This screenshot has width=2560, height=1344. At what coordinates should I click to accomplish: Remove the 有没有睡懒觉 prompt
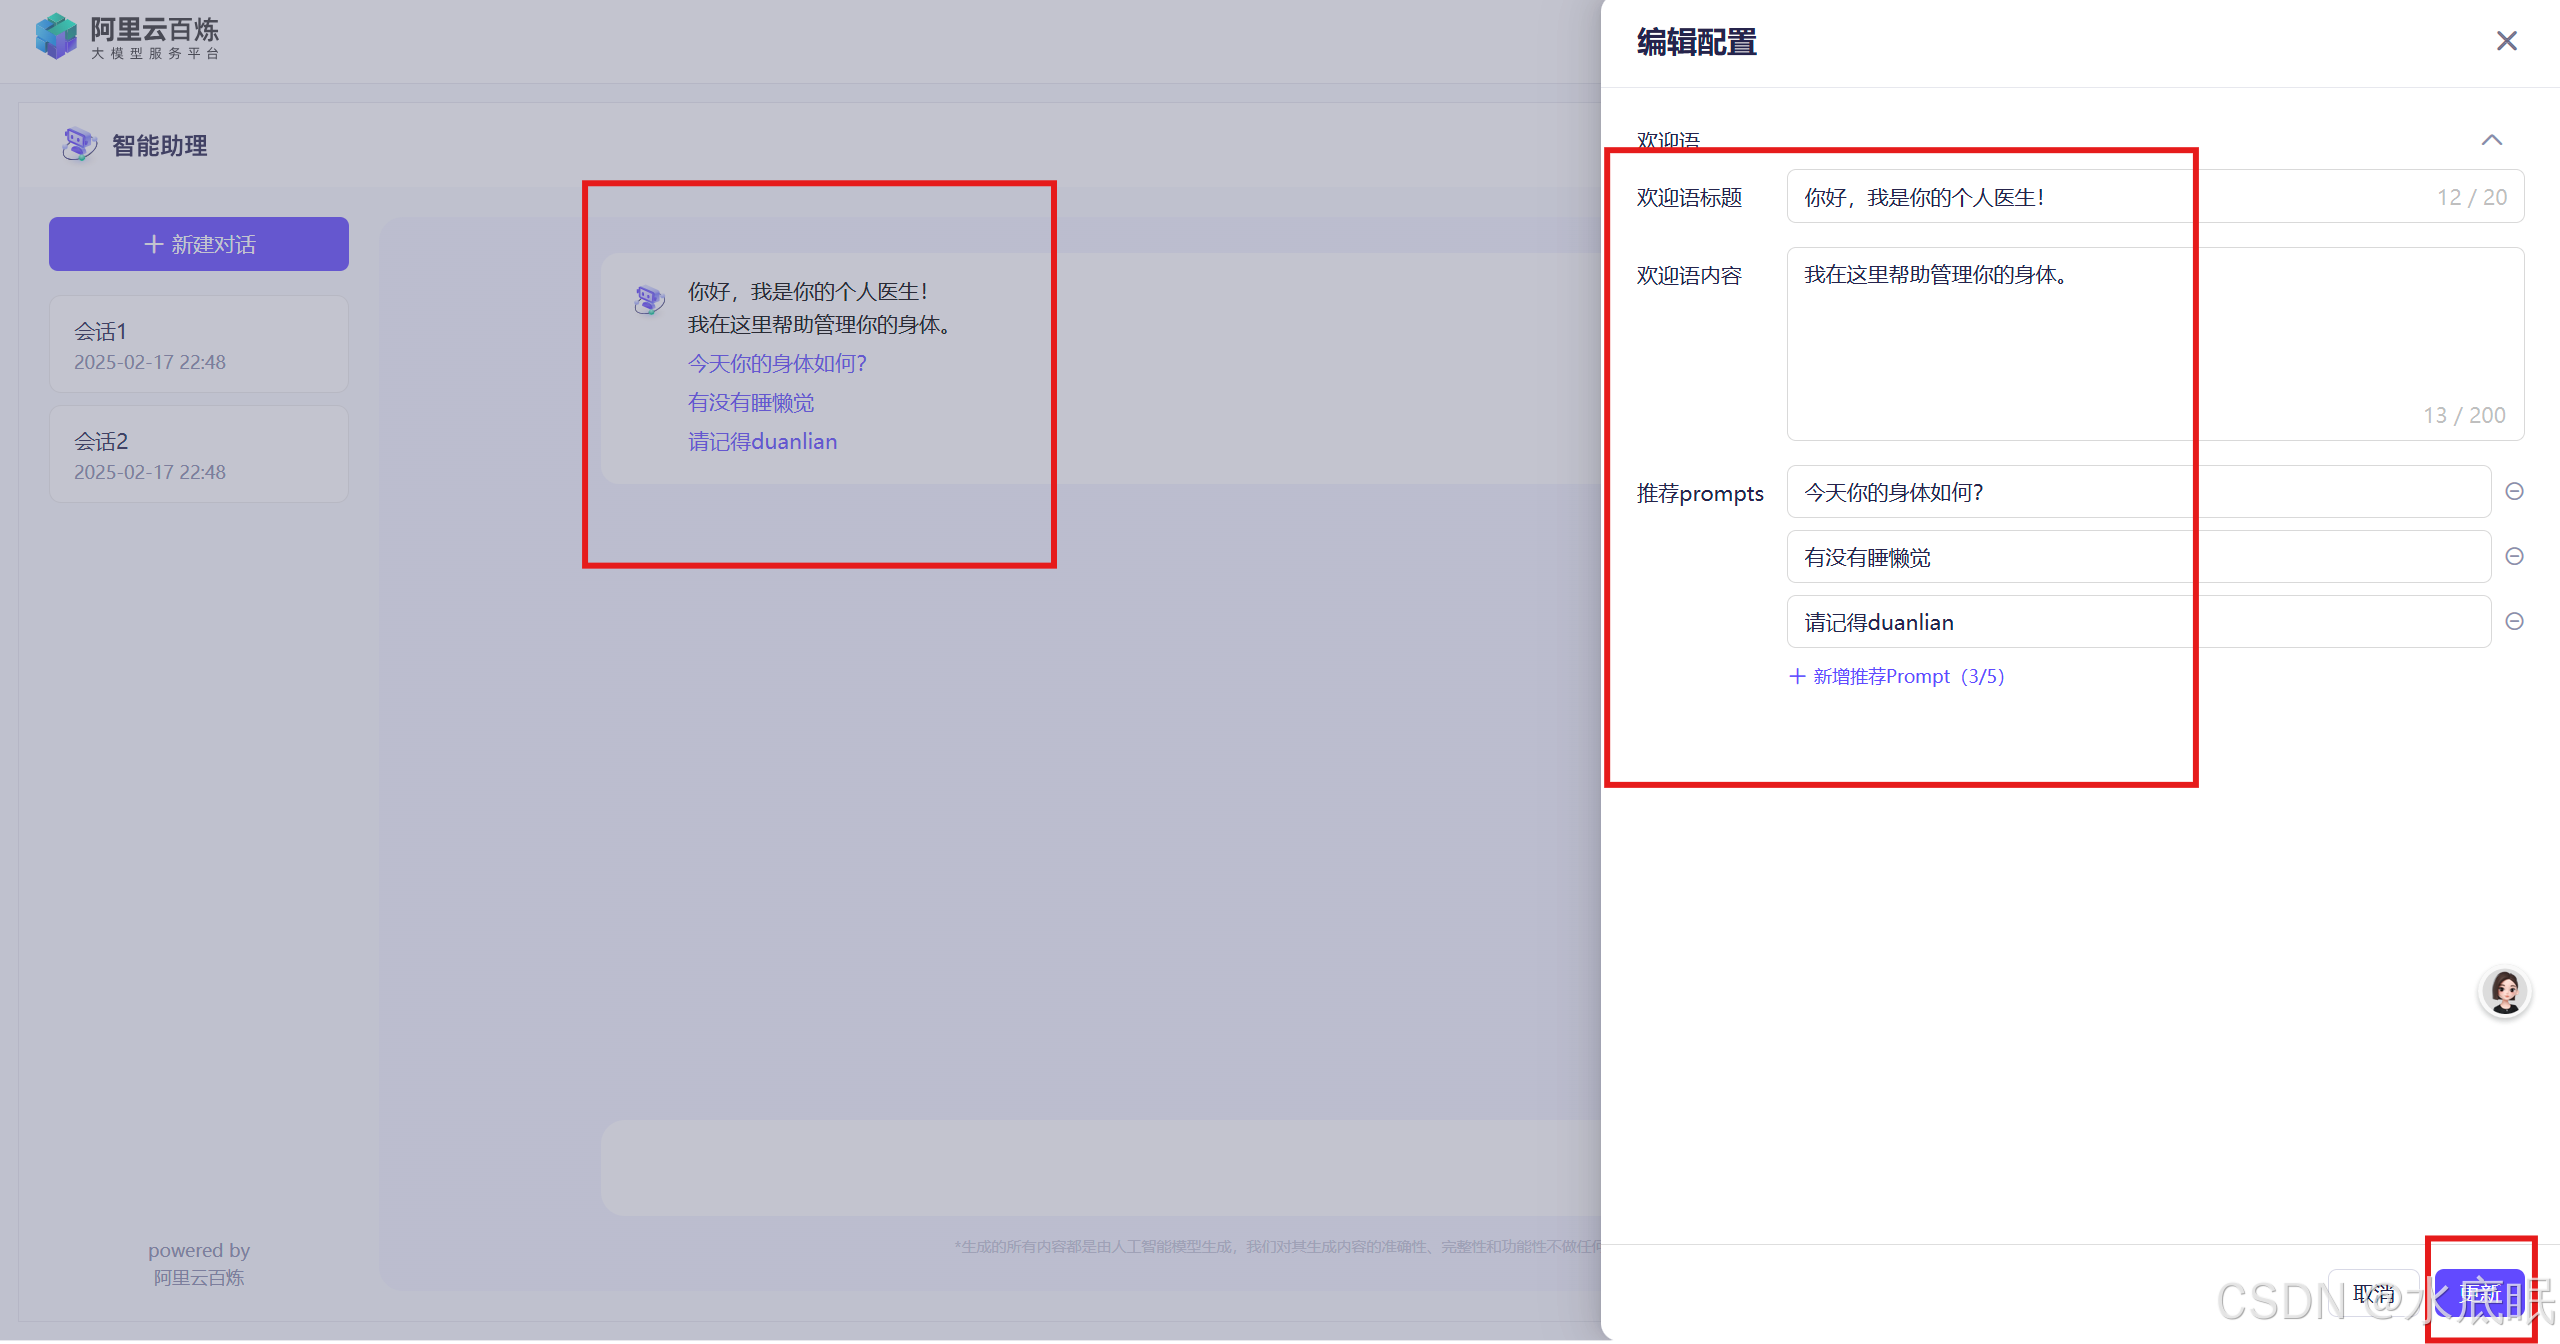[2514, 556]
